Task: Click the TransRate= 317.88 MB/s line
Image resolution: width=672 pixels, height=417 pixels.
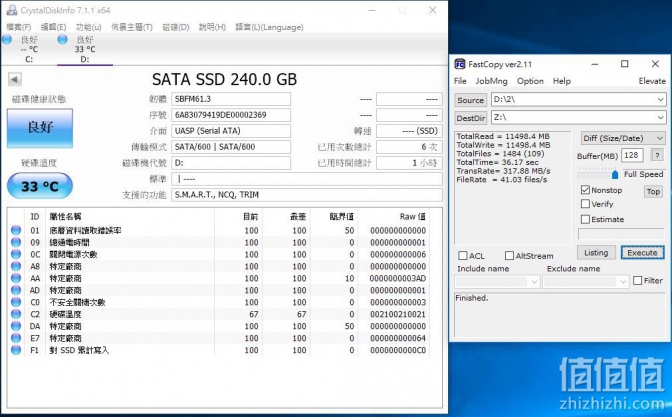Action: 503,171
